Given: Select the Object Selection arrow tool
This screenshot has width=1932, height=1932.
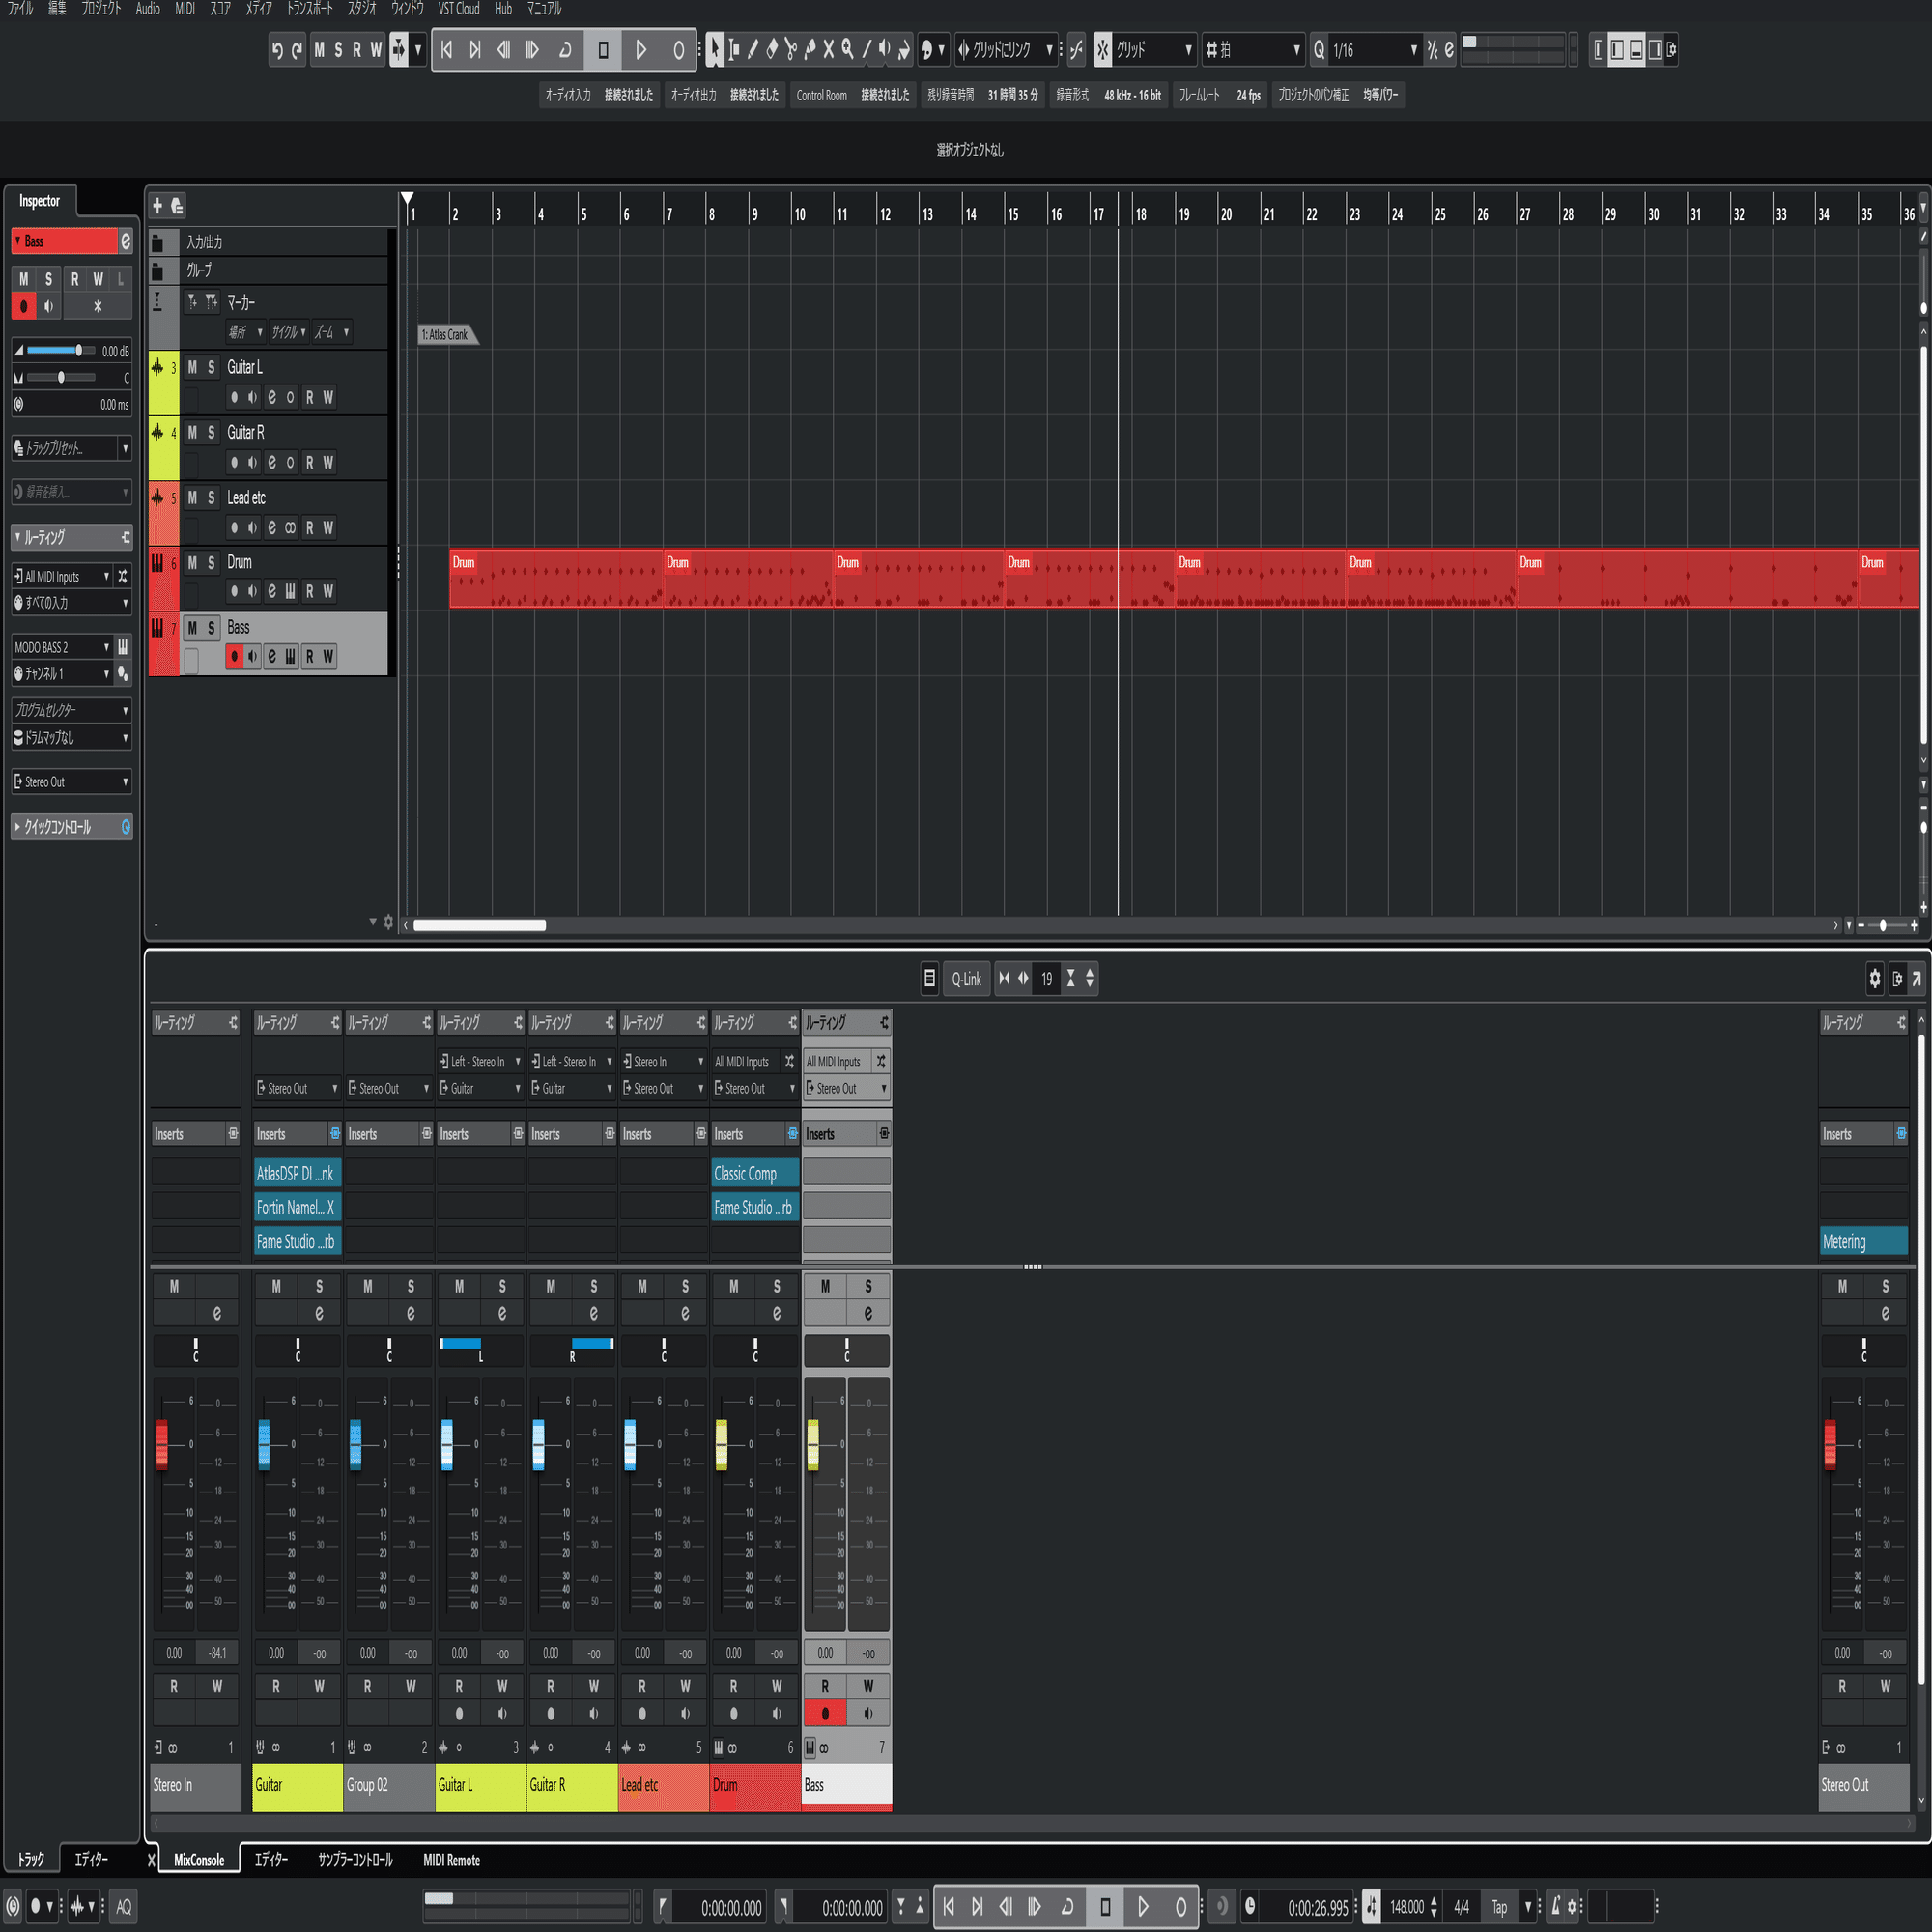Looking at the screenshot, I should [x=716, y=49].
